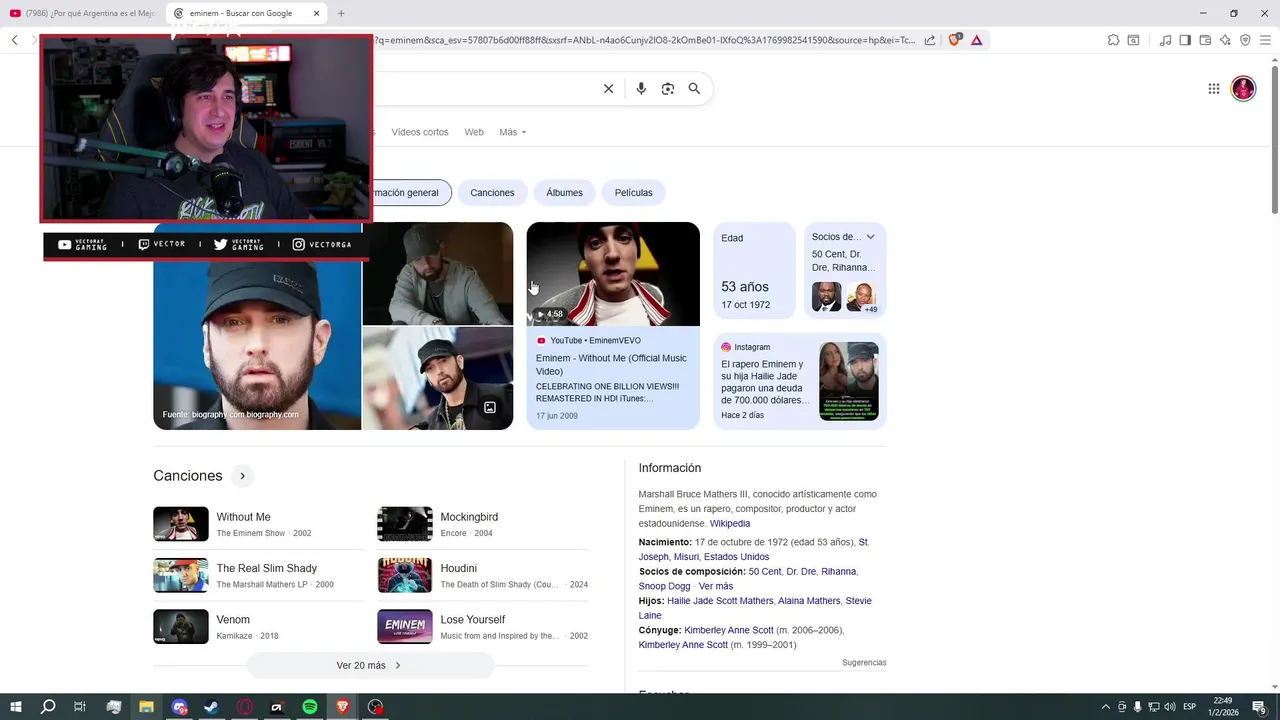The image size is (1280, 720).
Task: Open Google Lens image search icon
Action: tap(668, 89)
